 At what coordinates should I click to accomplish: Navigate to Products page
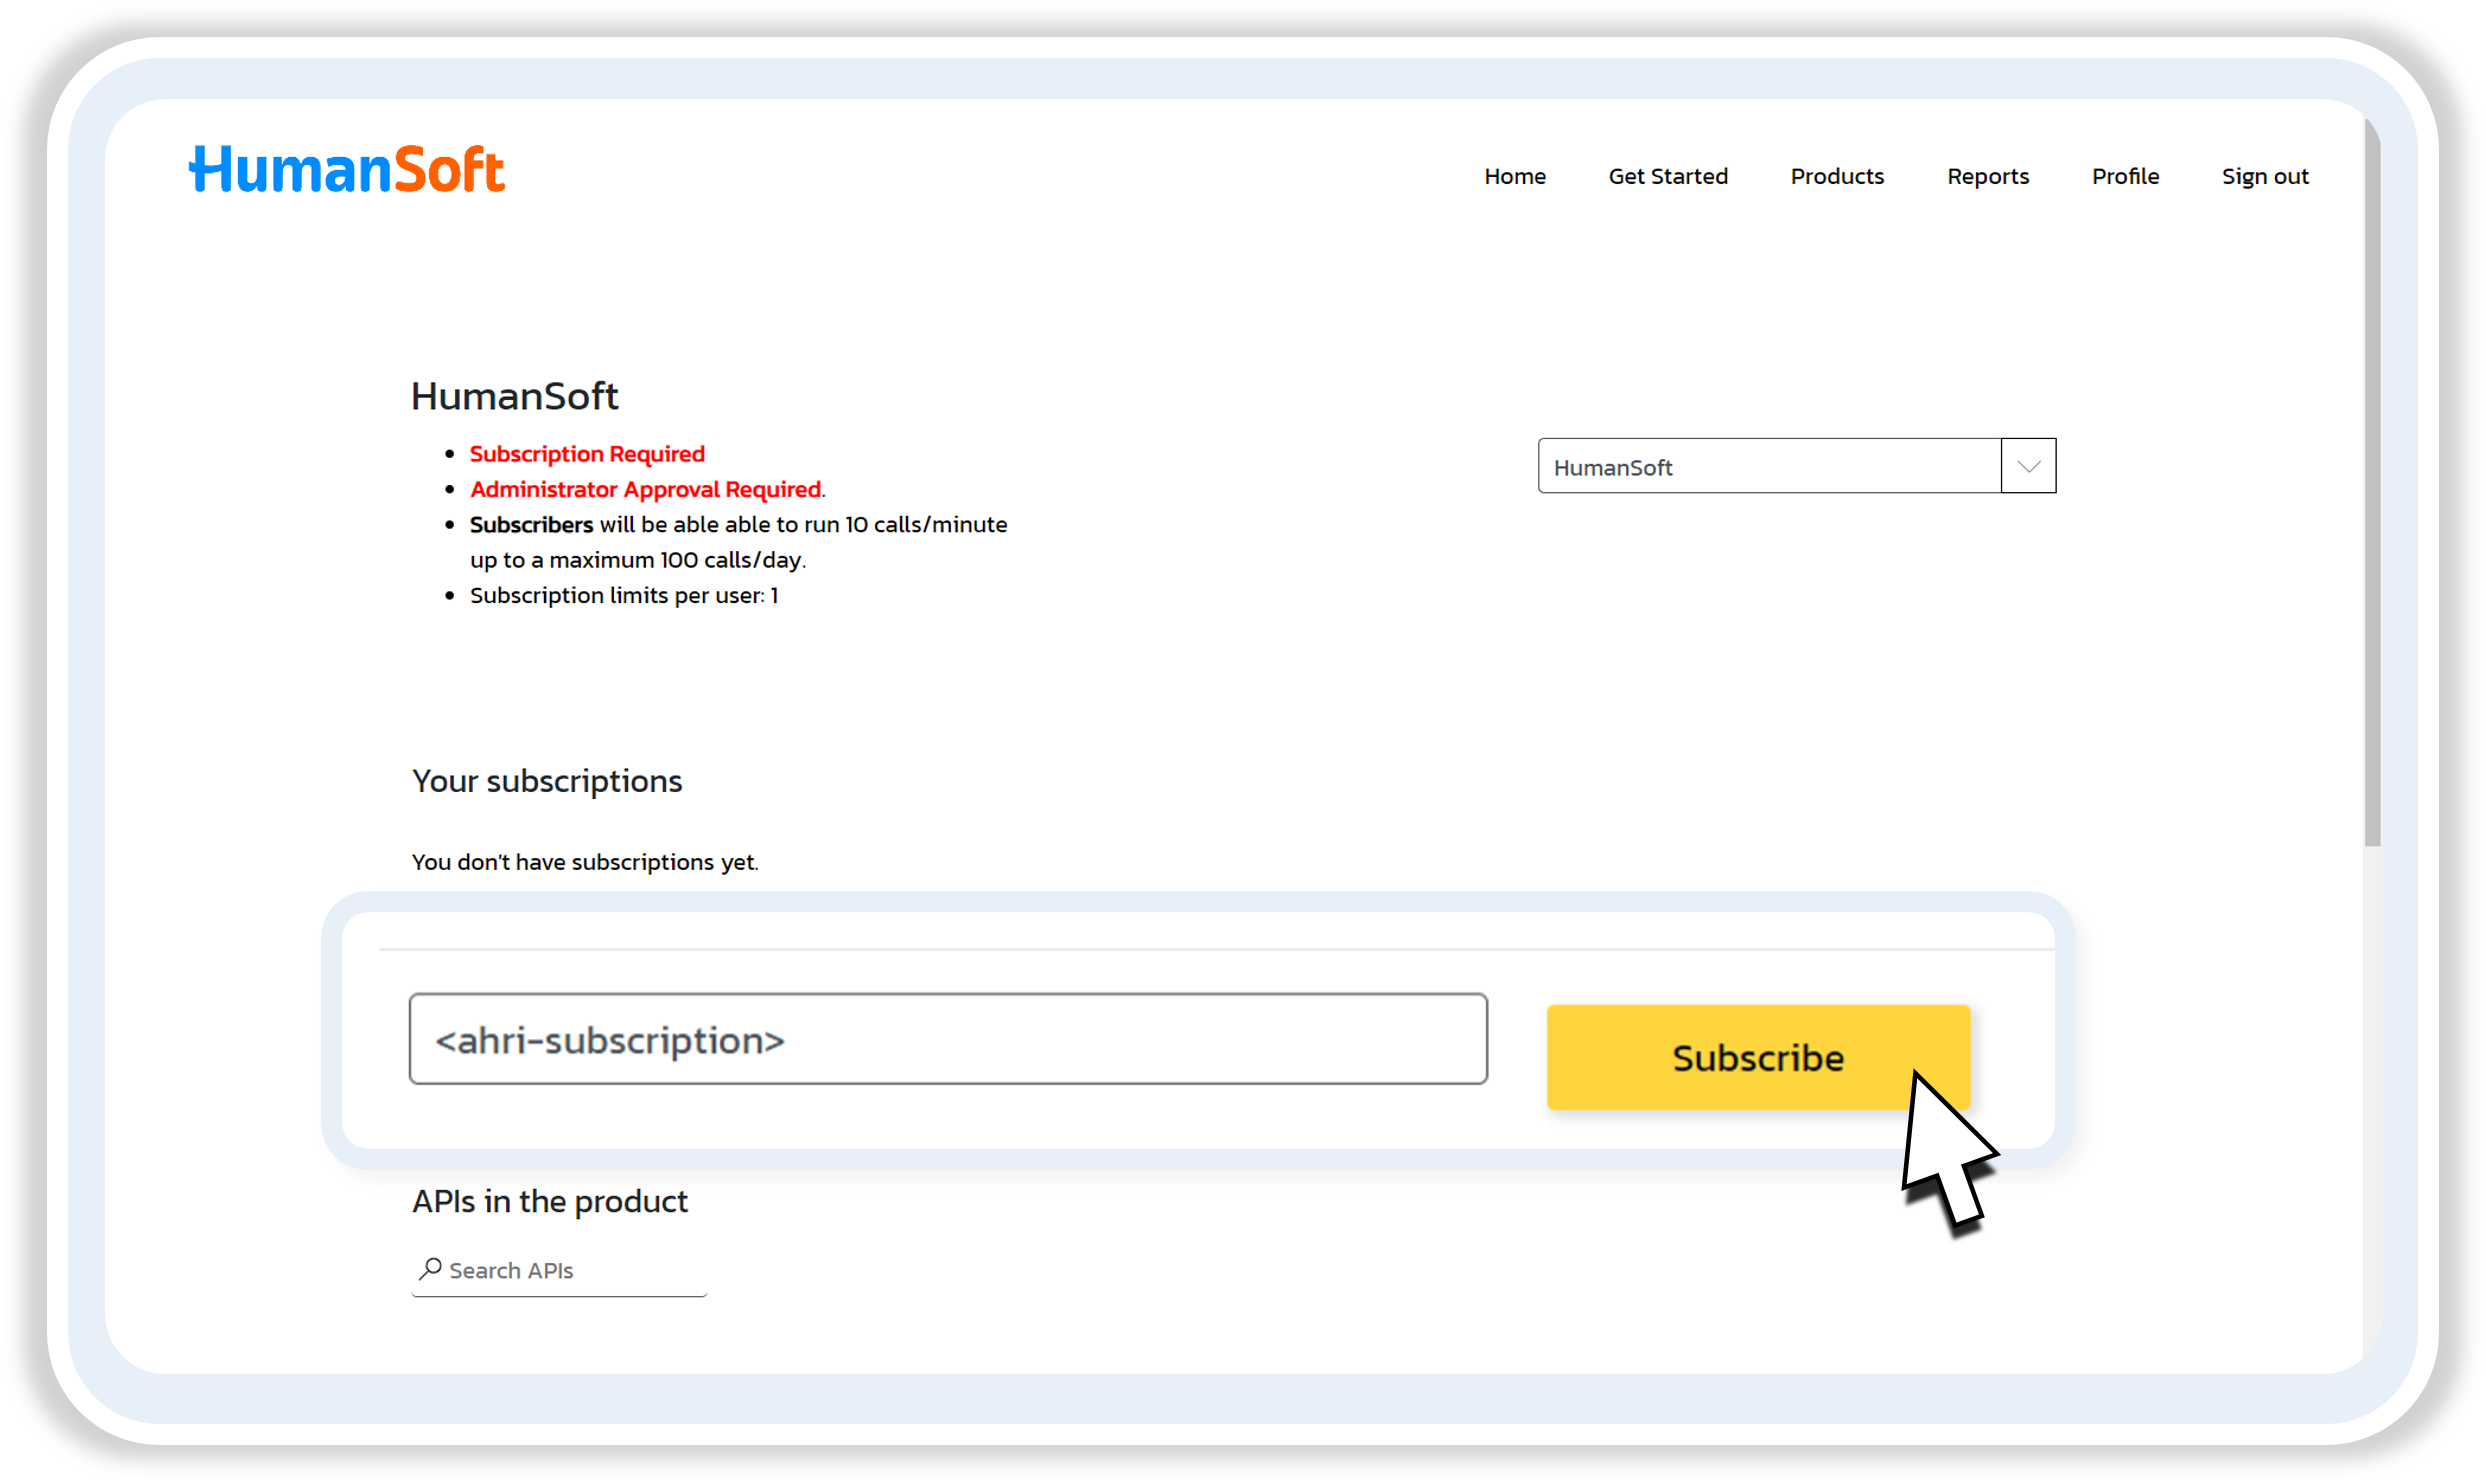coord(1836,176)
